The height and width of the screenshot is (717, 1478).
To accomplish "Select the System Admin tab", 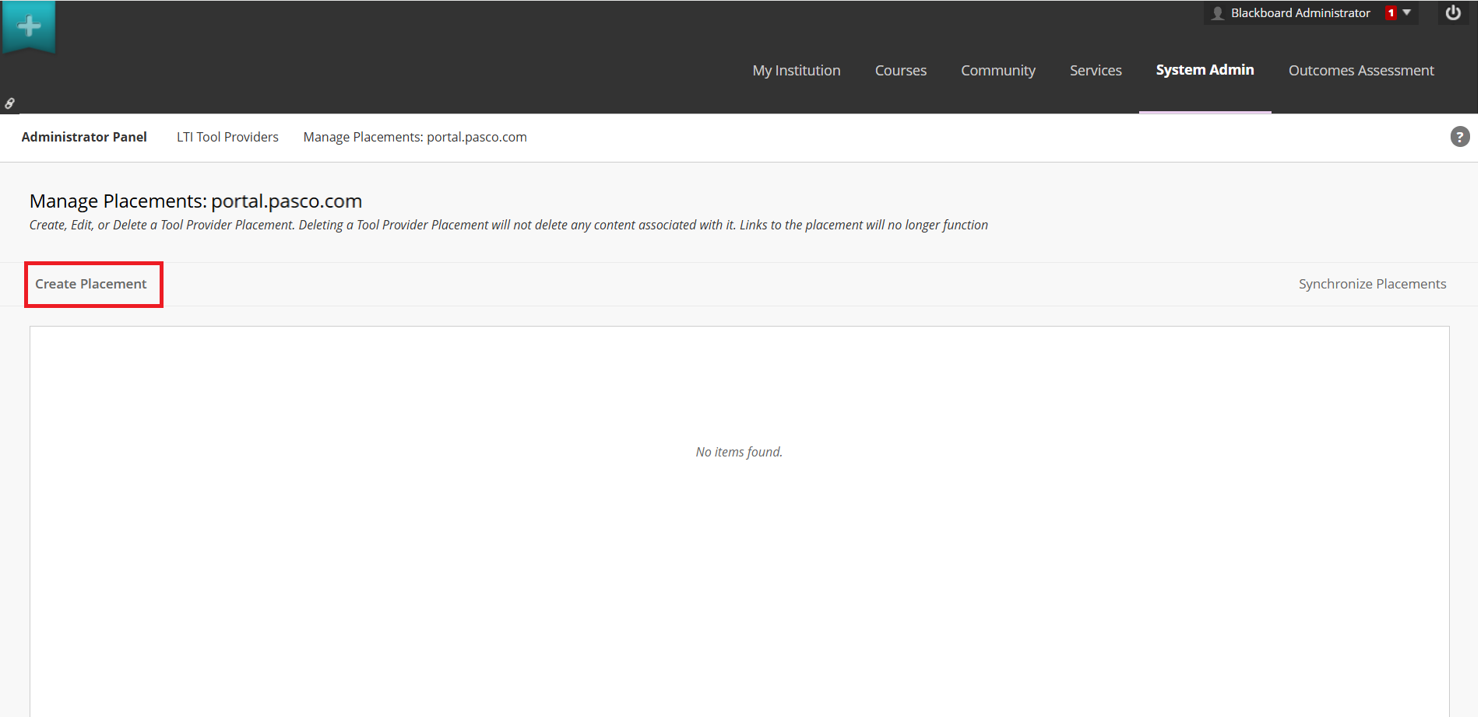I will tap(1205, 70).
